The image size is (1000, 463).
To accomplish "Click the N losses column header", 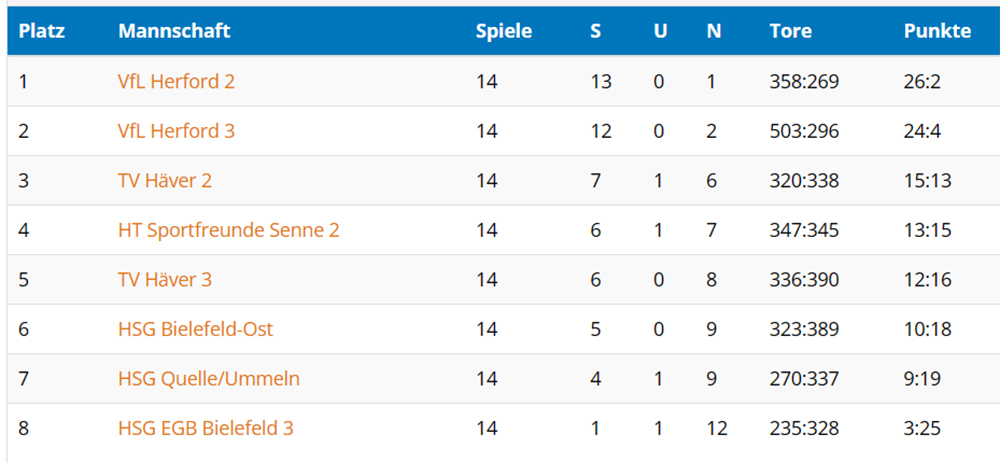I will click(714, 31).
